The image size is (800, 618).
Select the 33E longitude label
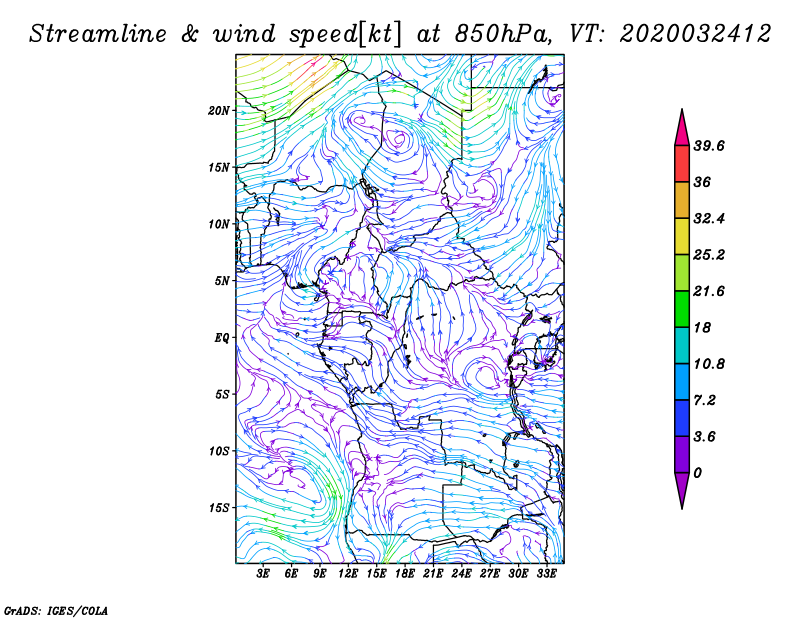click(x=546, y=576)
